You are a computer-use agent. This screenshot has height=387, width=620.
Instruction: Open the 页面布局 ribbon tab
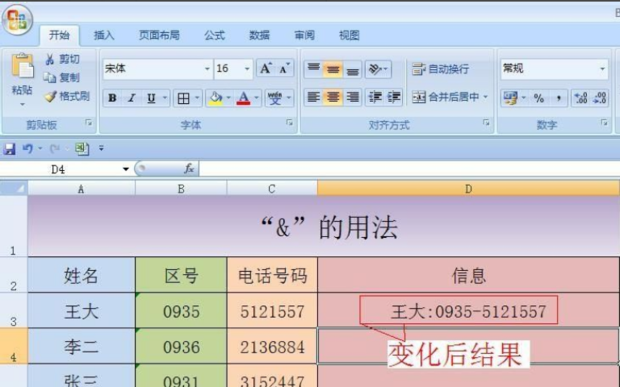[159, 36]
